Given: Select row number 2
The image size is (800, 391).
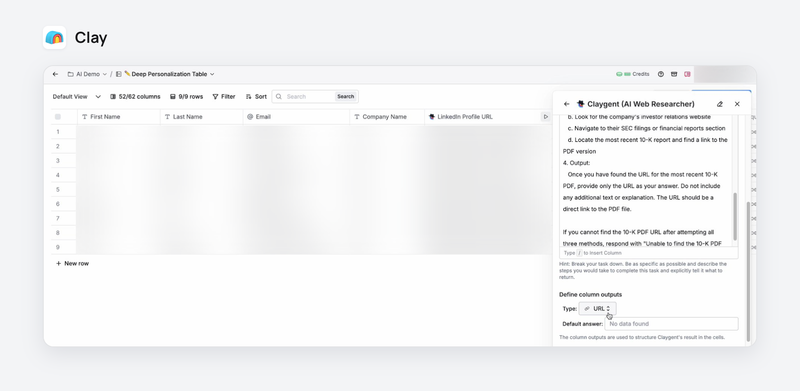Looking at the screenshot, I should tap(58, 146).
